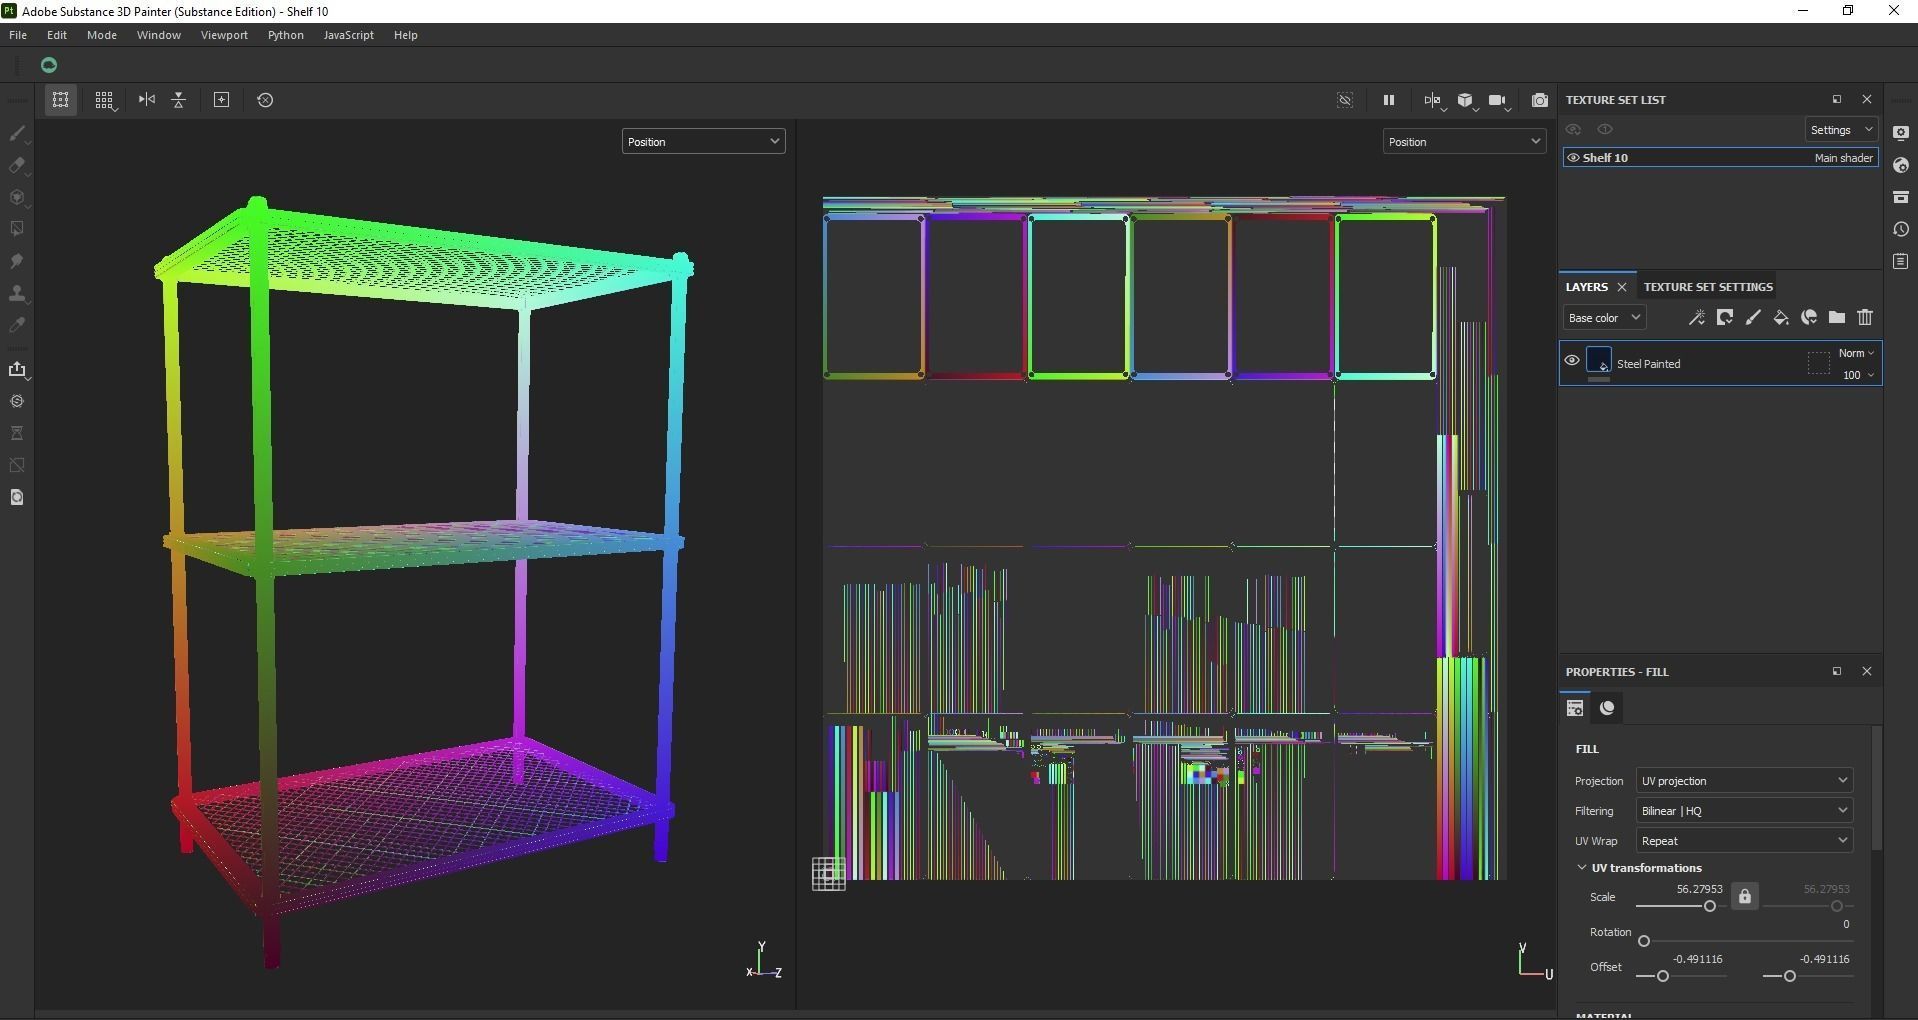This screenshot has height=1020, width=1918.
Task: Click the center-point square icon in top toolbar
Action: (222, 100)
